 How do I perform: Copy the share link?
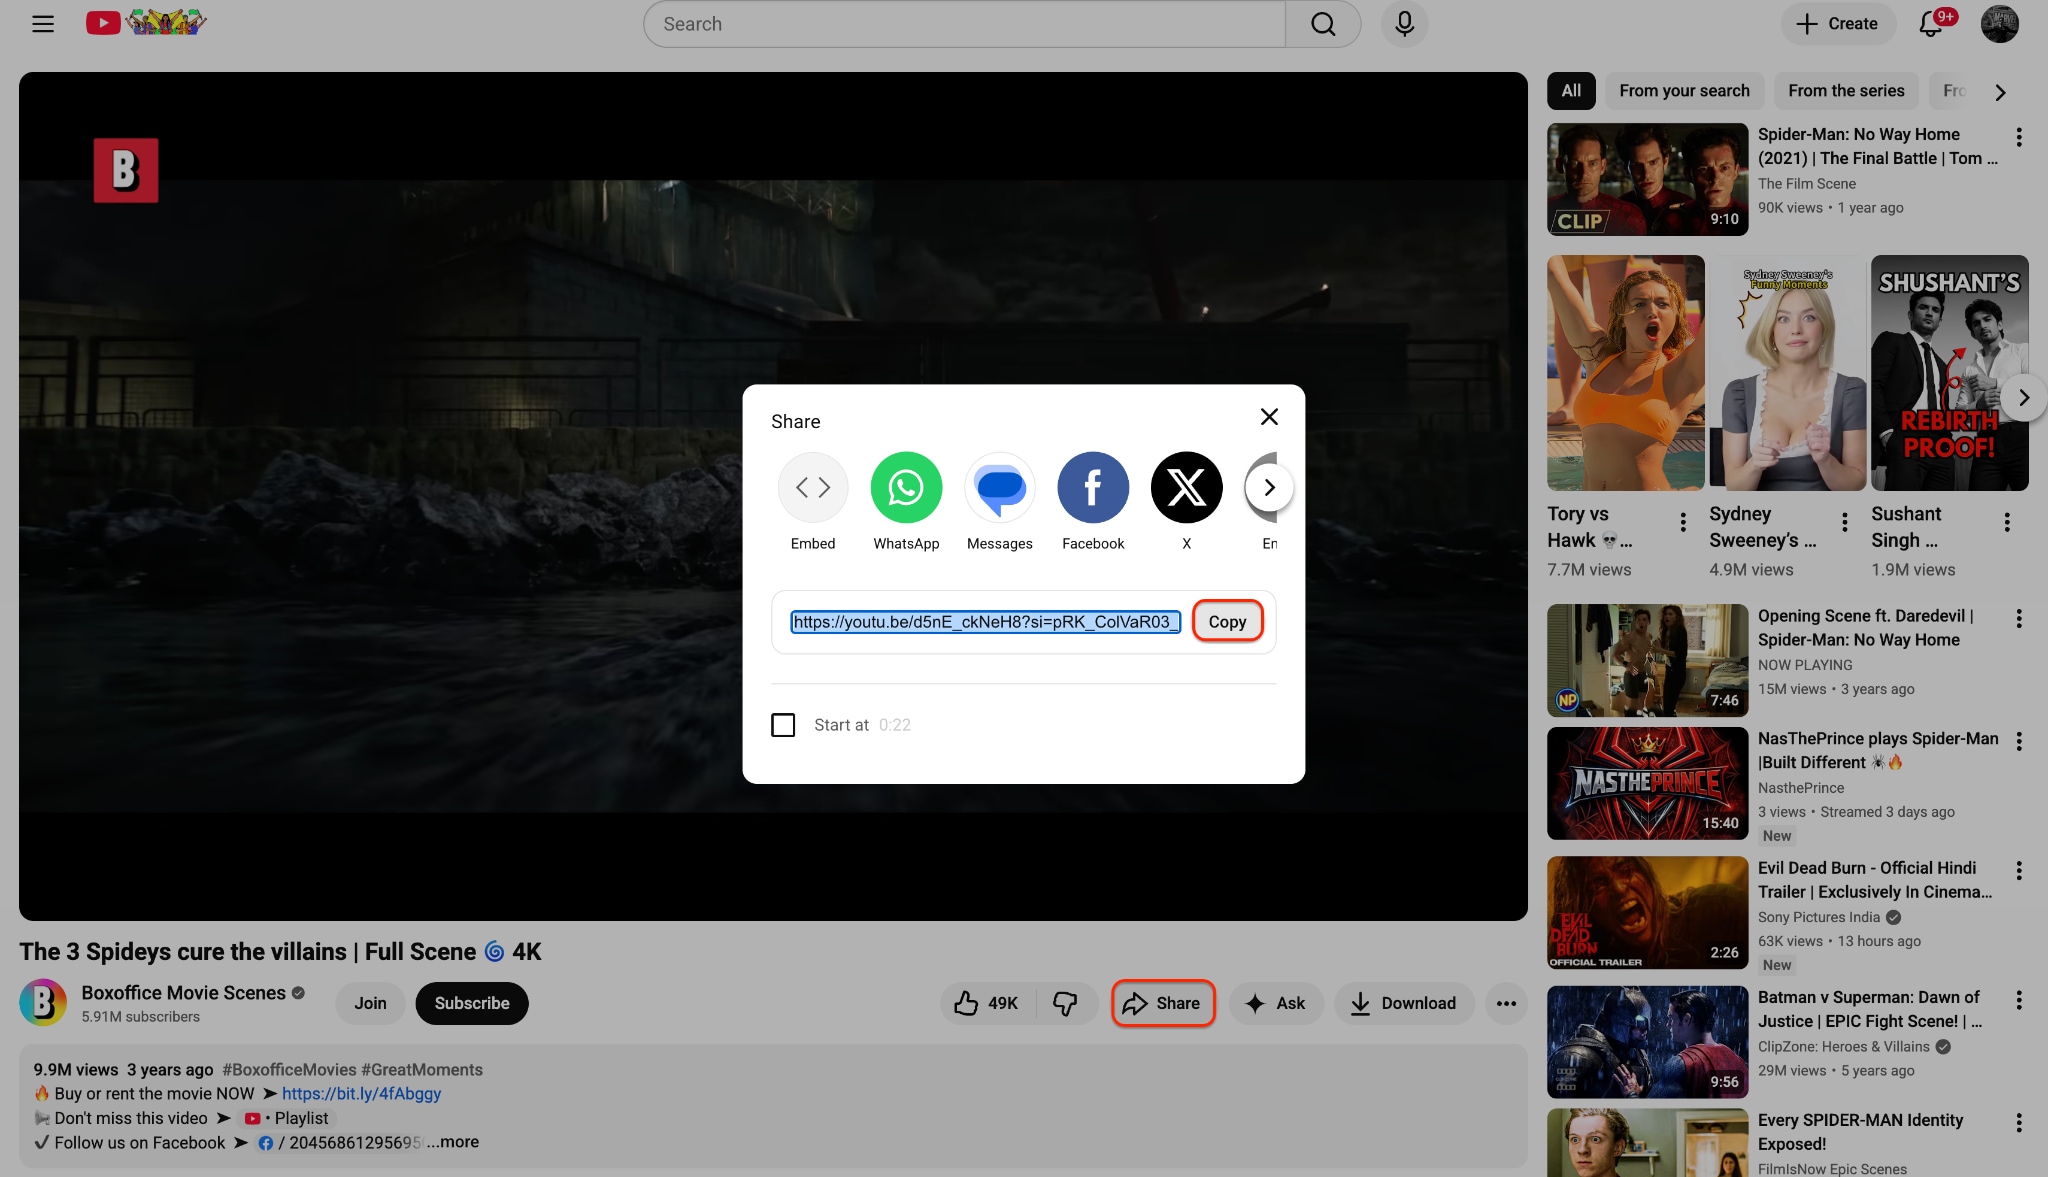point(1227,622)
